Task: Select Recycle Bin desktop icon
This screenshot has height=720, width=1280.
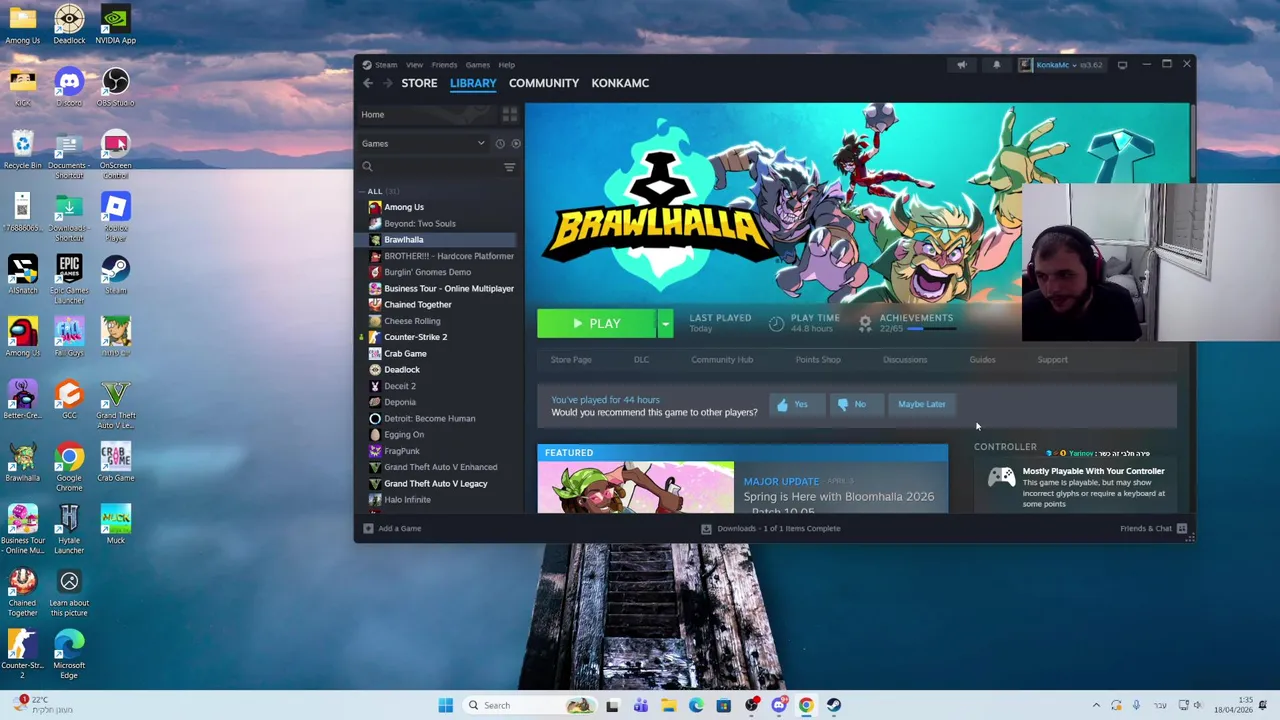Action: pyautogui.click(x=22, y=150)
